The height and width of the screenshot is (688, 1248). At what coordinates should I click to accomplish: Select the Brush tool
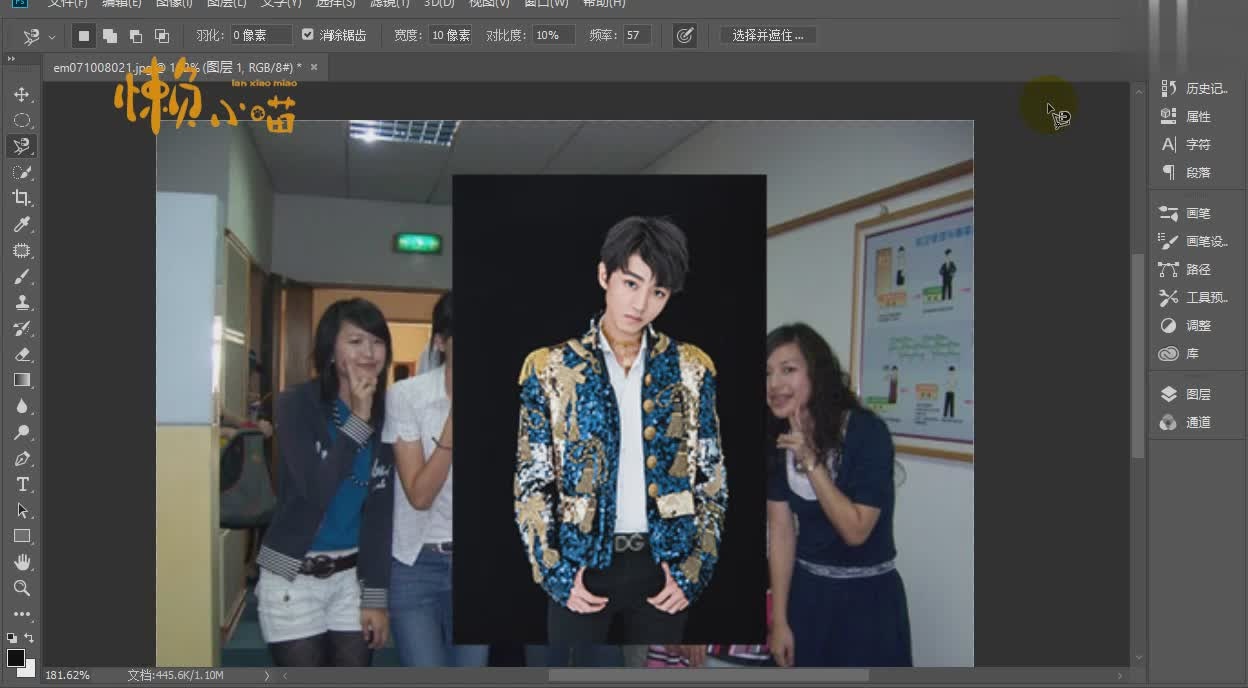pos(21,276)
